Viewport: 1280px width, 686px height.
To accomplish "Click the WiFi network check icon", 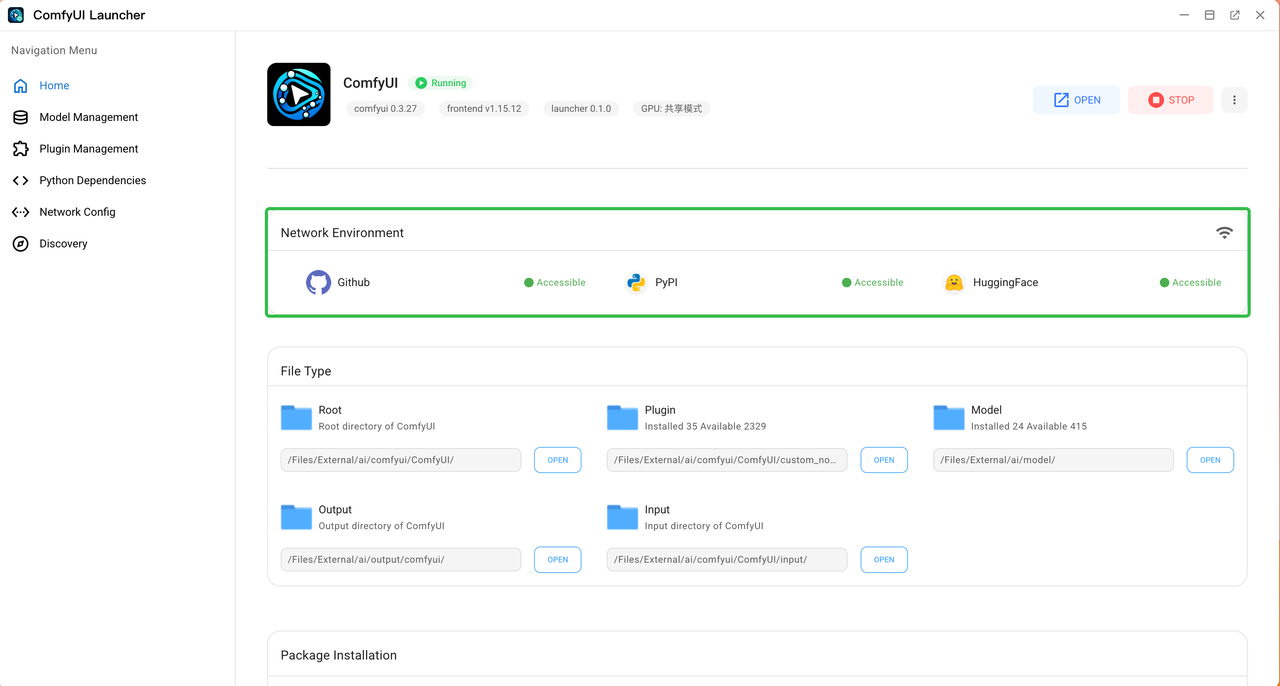I will click(1224, 233).
